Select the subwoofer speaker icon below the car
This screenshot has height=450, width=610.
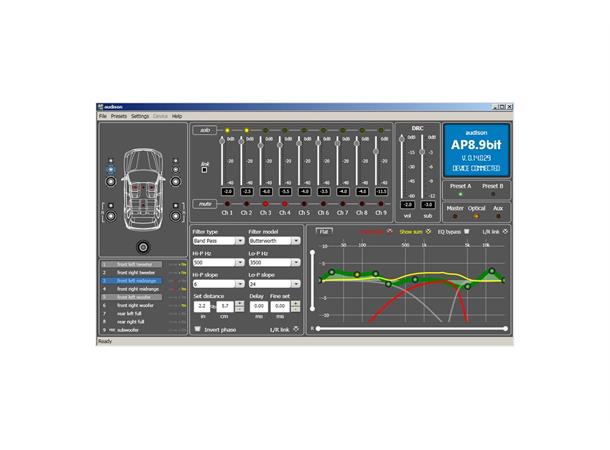(x=143, y=247)
